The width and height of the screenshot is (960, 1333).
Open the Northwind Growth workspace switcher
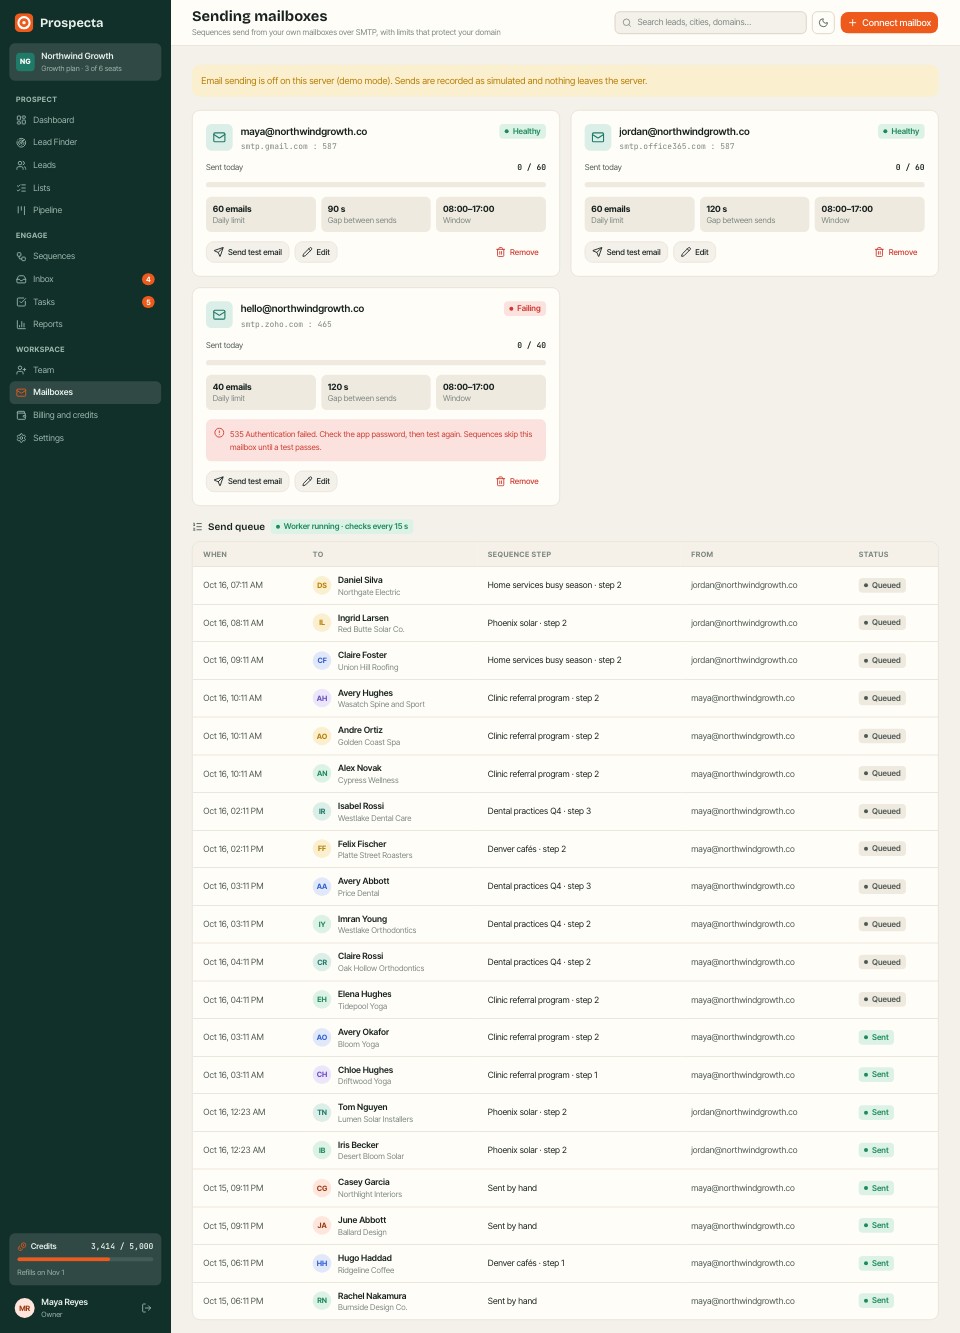point(85,62)
